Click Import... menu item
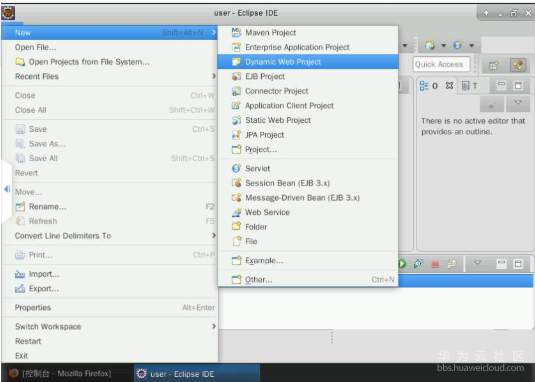Screen dimensions: 535x382 click(x=109, y=274)
